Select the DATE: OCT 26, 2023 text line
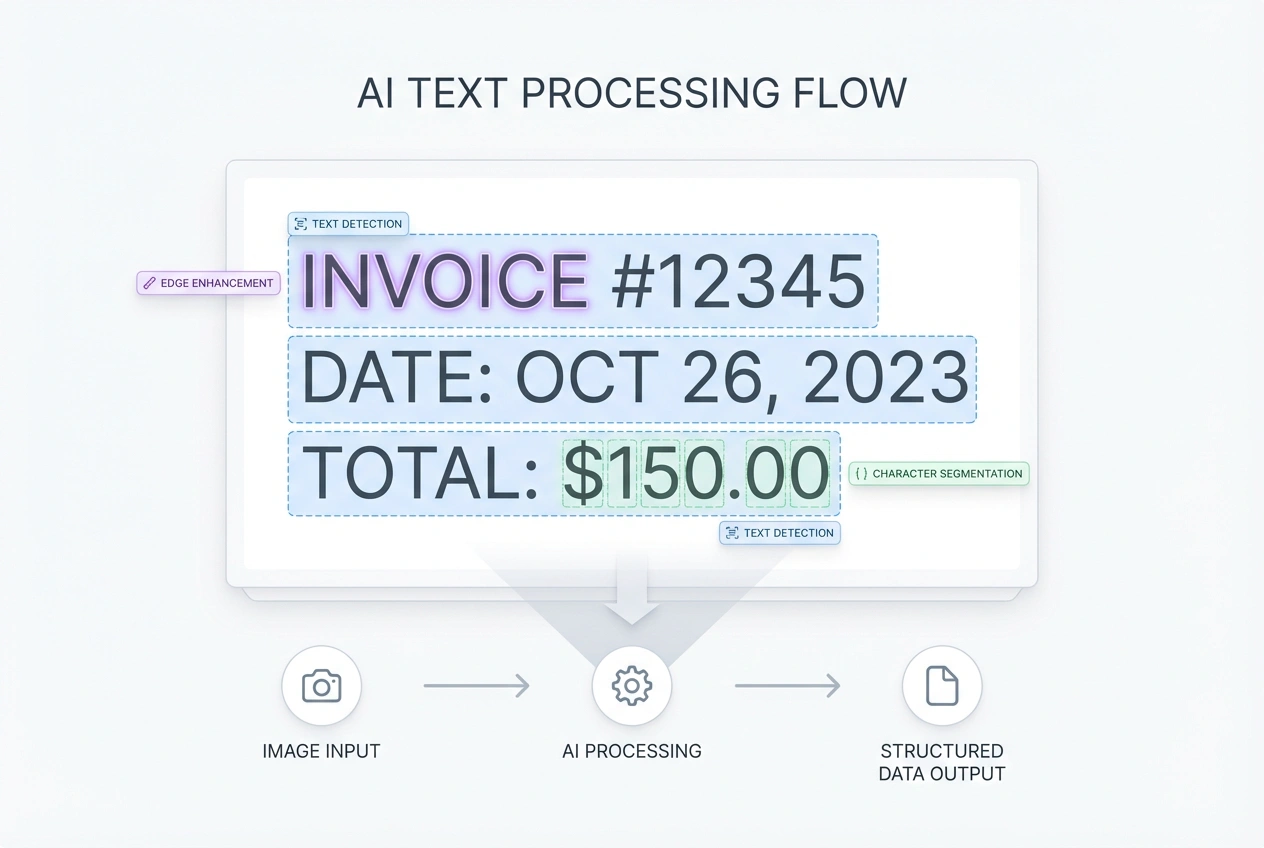1264x848 pixels. (634, 379)
